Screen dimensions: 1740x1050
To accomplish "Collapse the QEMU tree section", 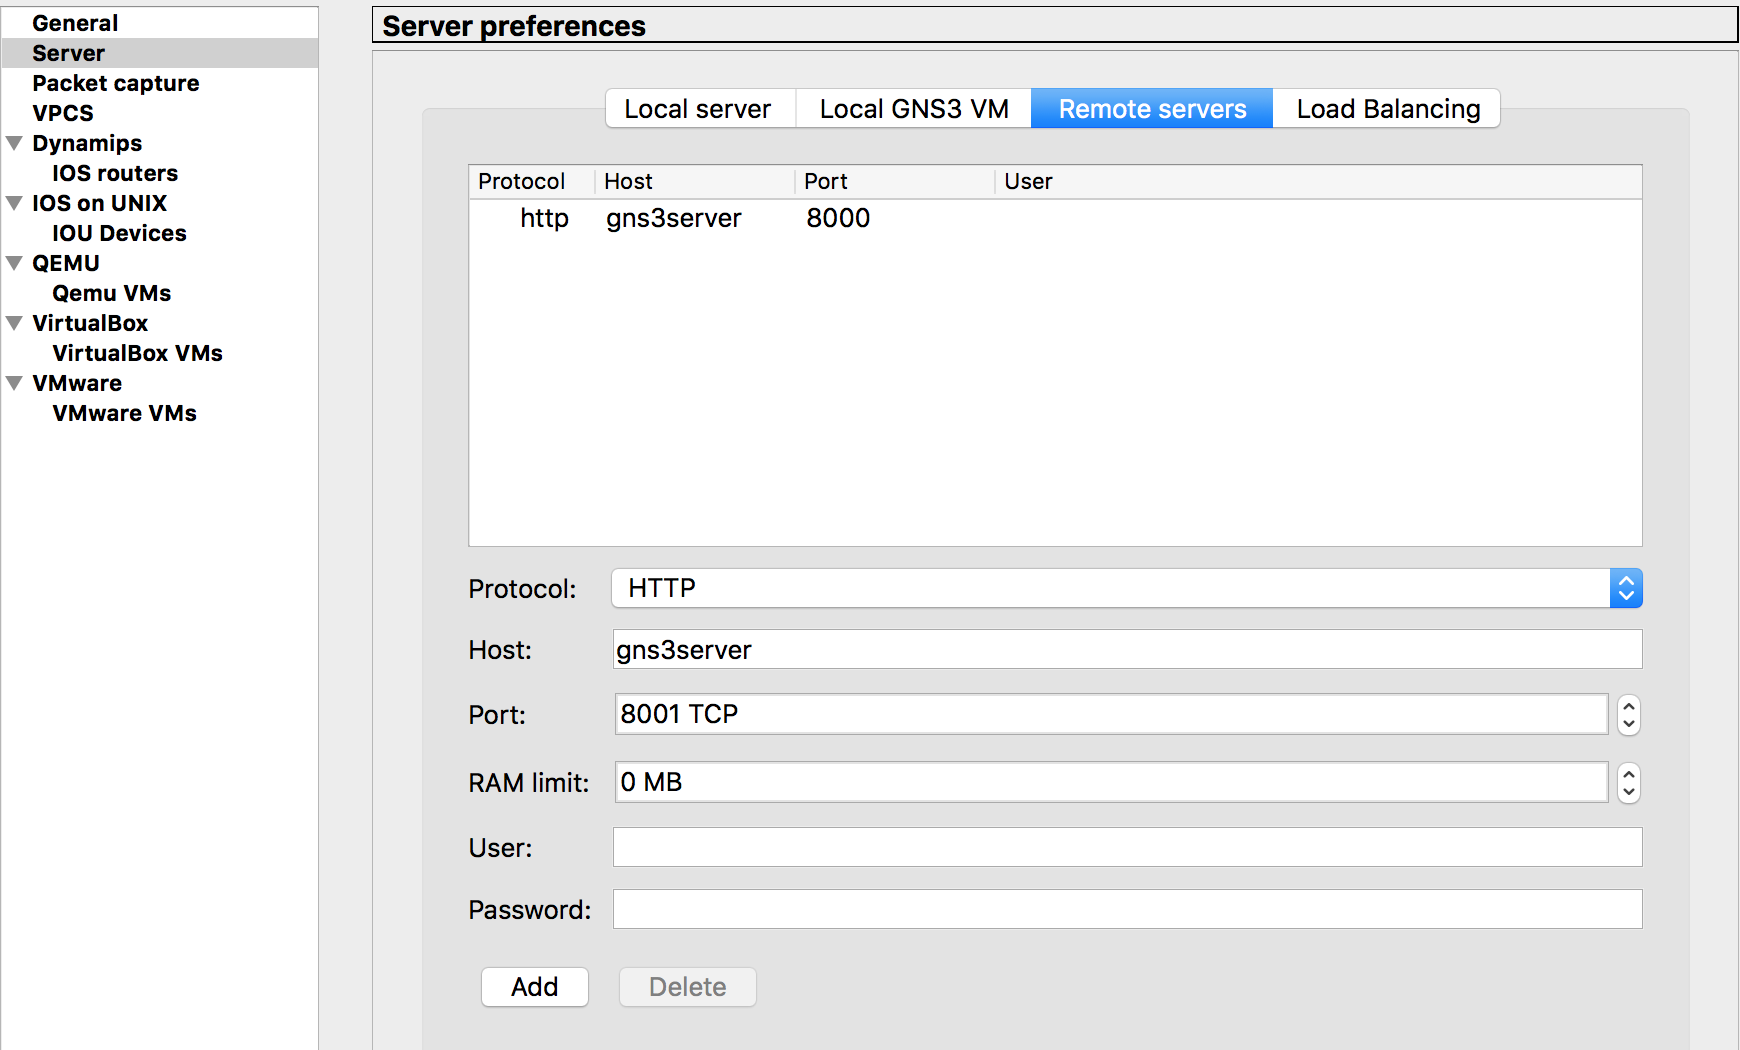I will click(x=15, y=263).
